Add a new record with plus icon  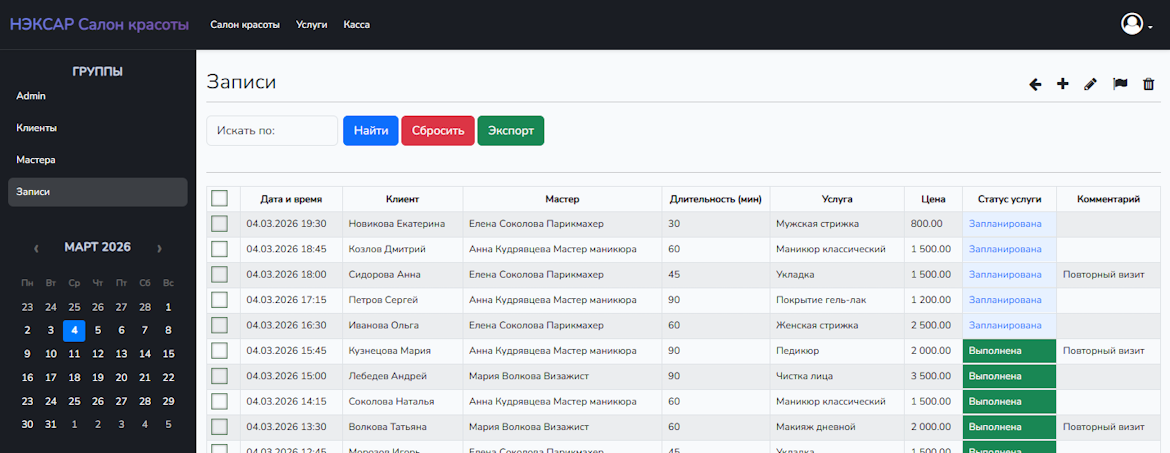[1063, 85]
